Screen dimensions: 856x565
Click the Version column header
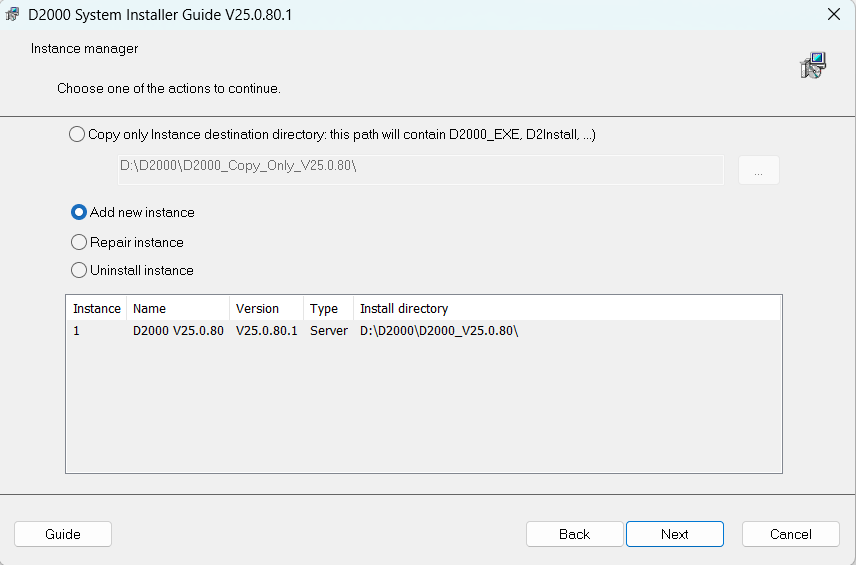266,308
